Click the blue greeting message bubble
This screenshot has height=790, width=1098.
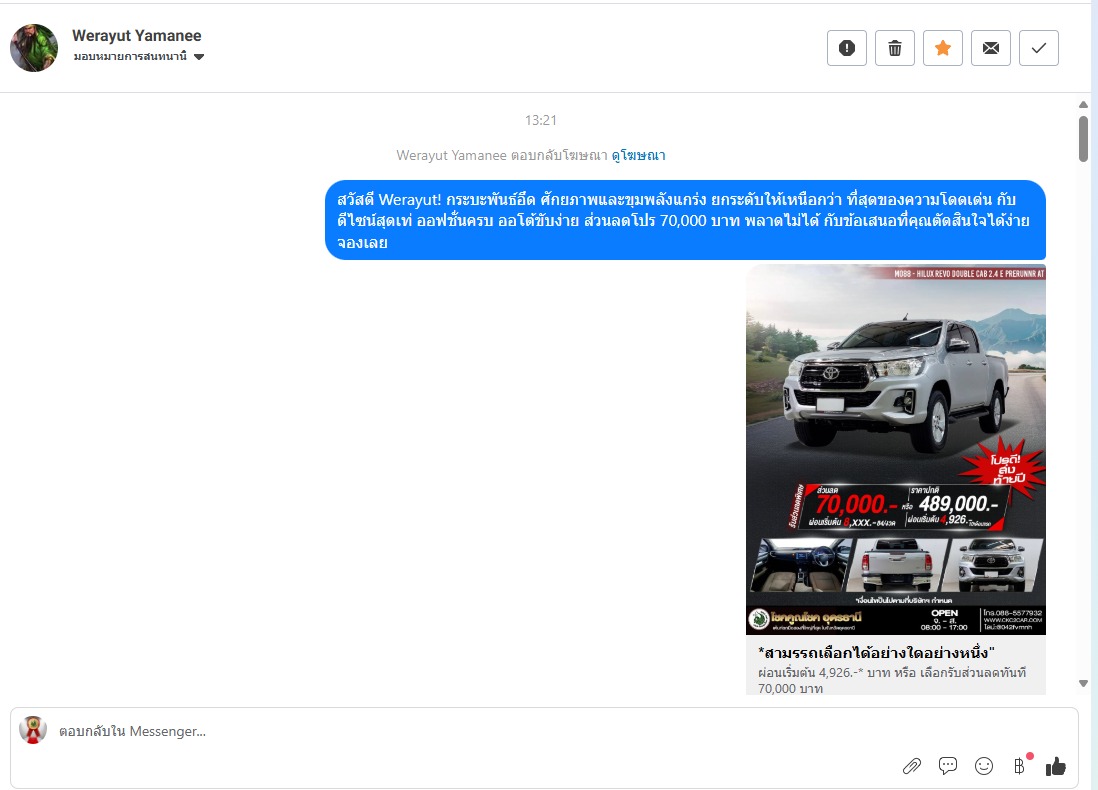pos(685,221)
